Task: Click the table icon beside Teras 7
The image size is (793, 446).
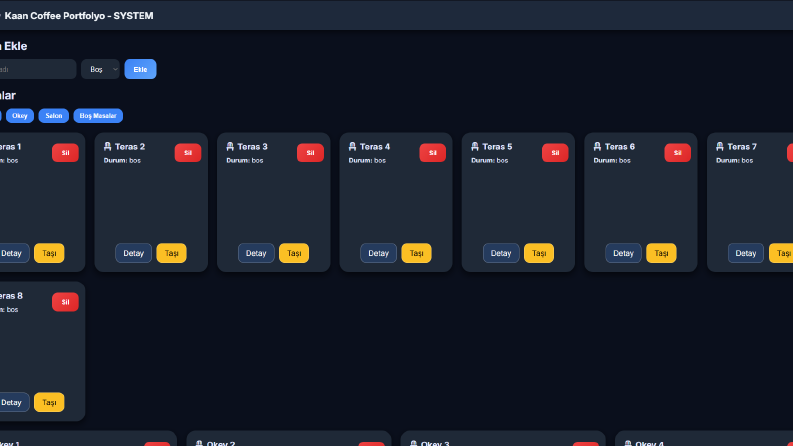Action: pyautogui.click(x=720, y=147)
